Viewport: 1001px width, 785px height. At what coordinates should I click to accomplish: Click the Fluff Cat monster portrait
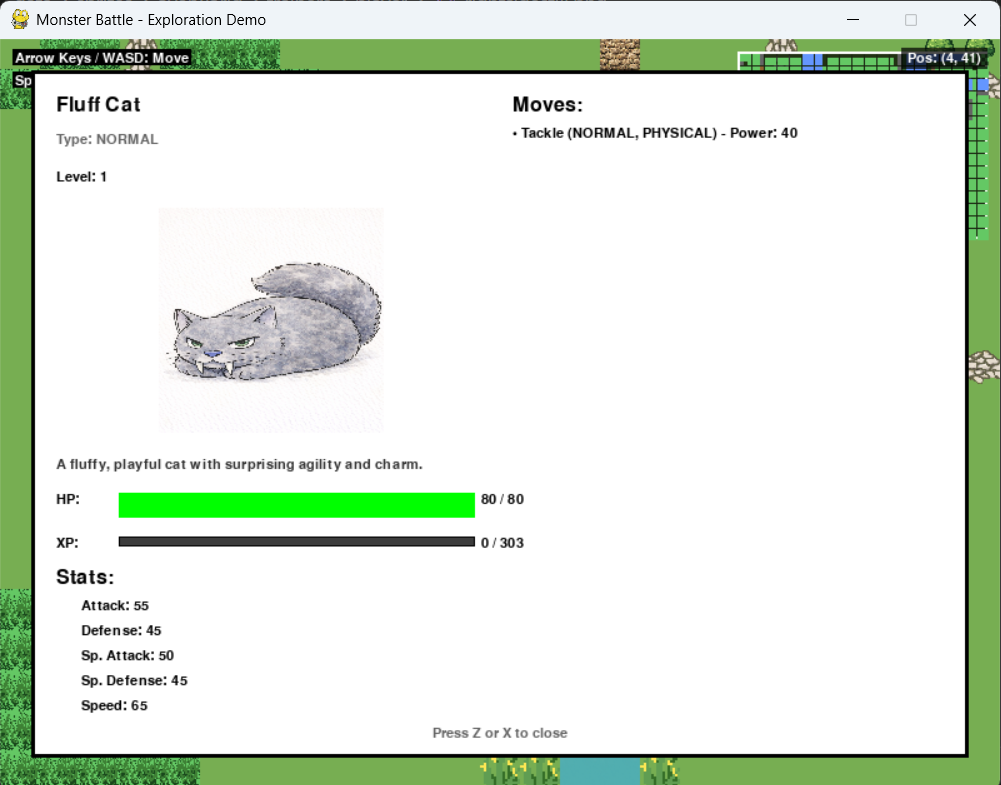[x=271, y=320]
